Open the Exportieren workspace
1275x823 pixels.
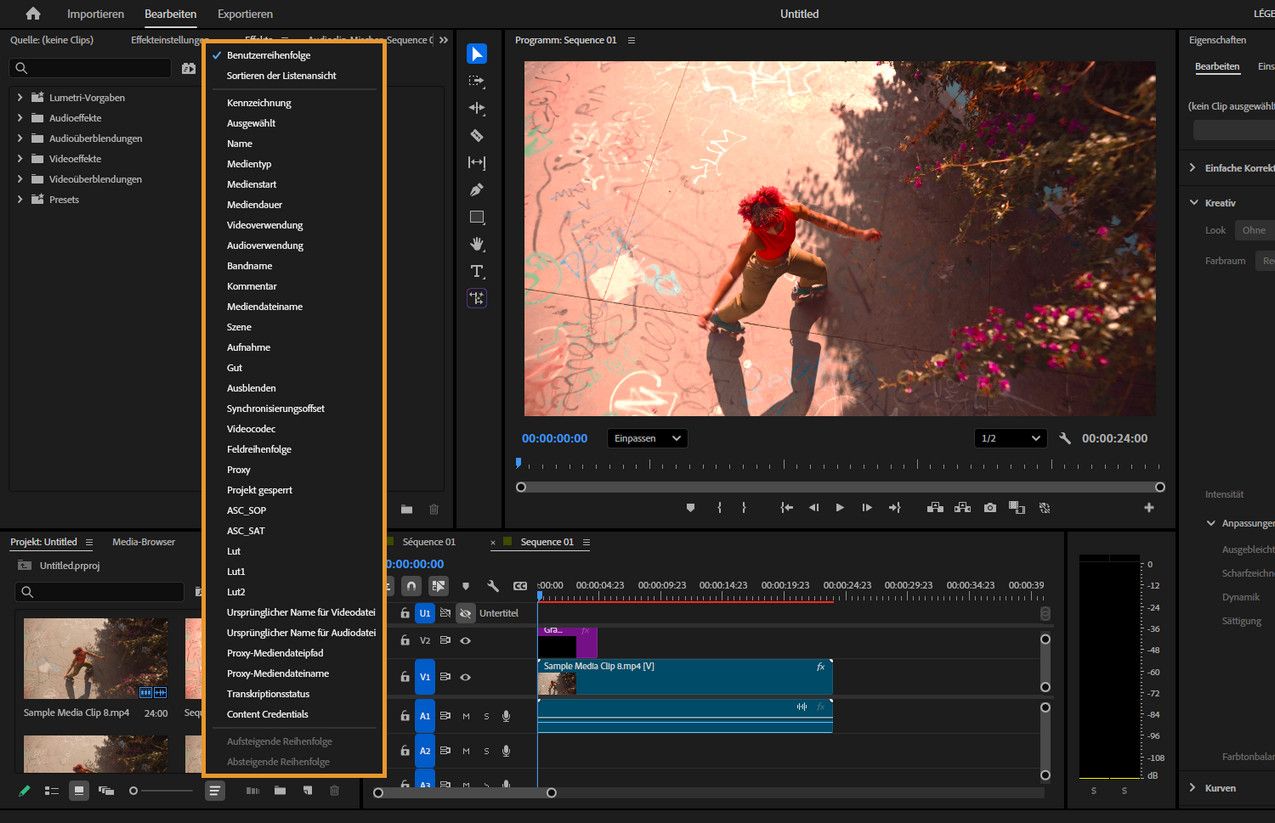pos(245,14)
